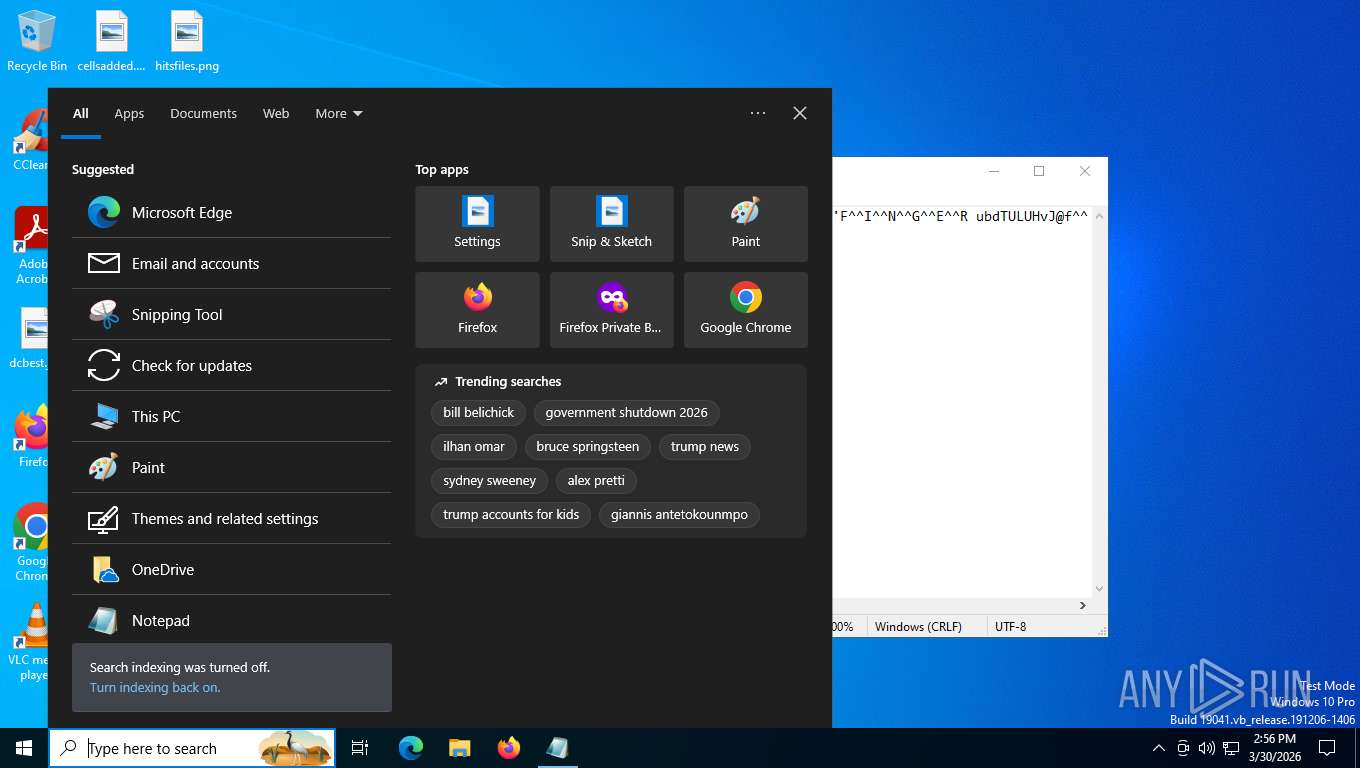Image resolution: width=1360 pixels, height=768 pixels.
Task: Open the volume tray icon
Action: [1207, 748]
